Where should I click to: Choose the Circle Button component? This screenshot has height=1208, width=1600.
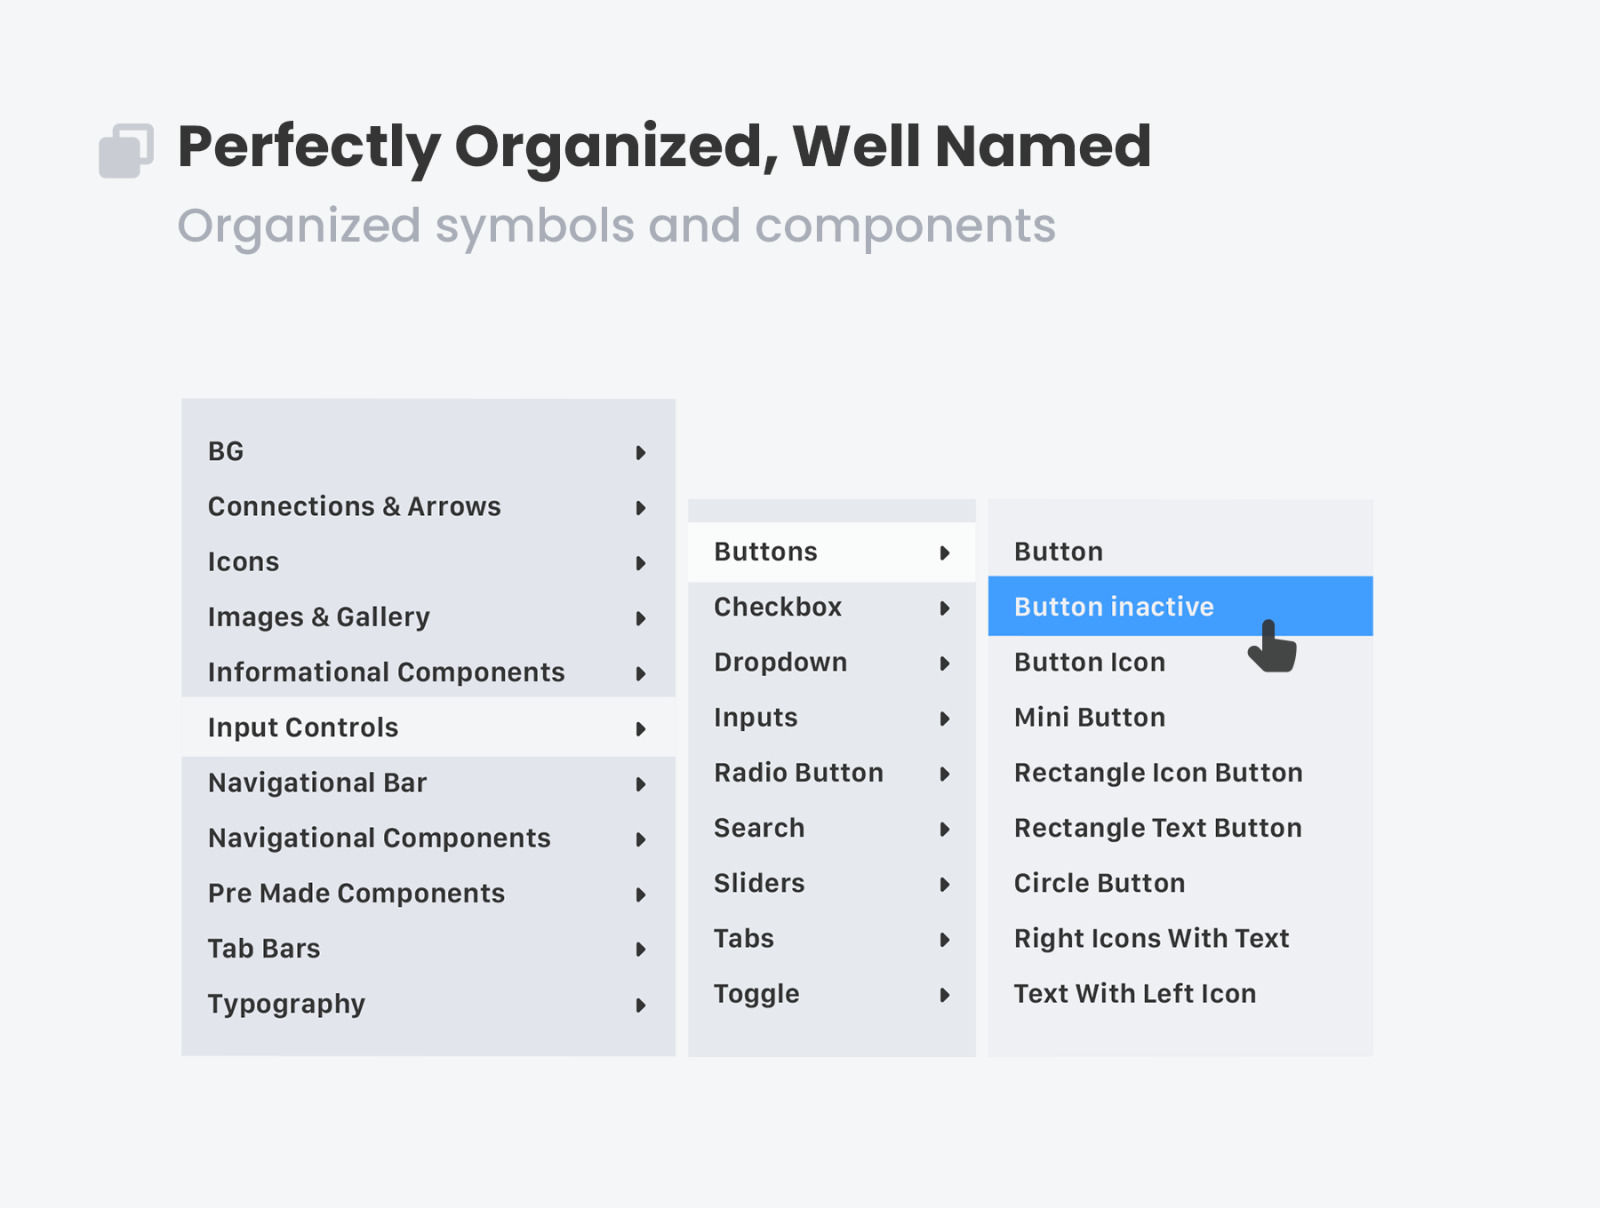[1099, 883]
